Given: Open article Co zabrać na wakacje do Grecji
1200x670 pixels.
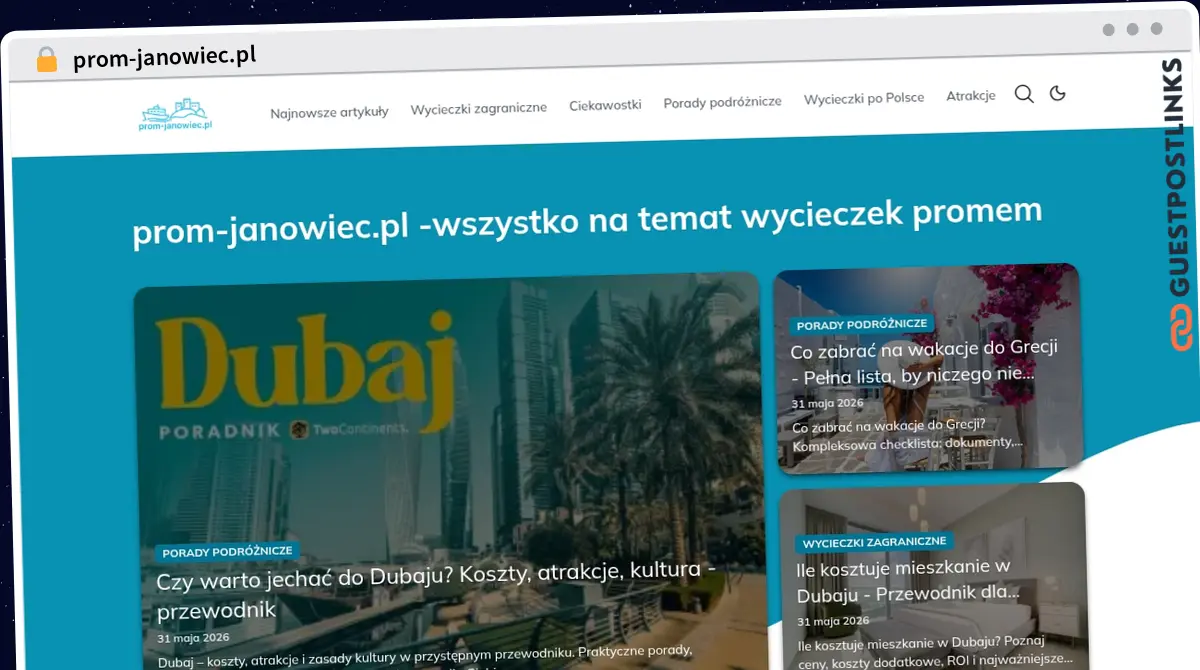Looking at the screenshot, I should pos(923,362).
